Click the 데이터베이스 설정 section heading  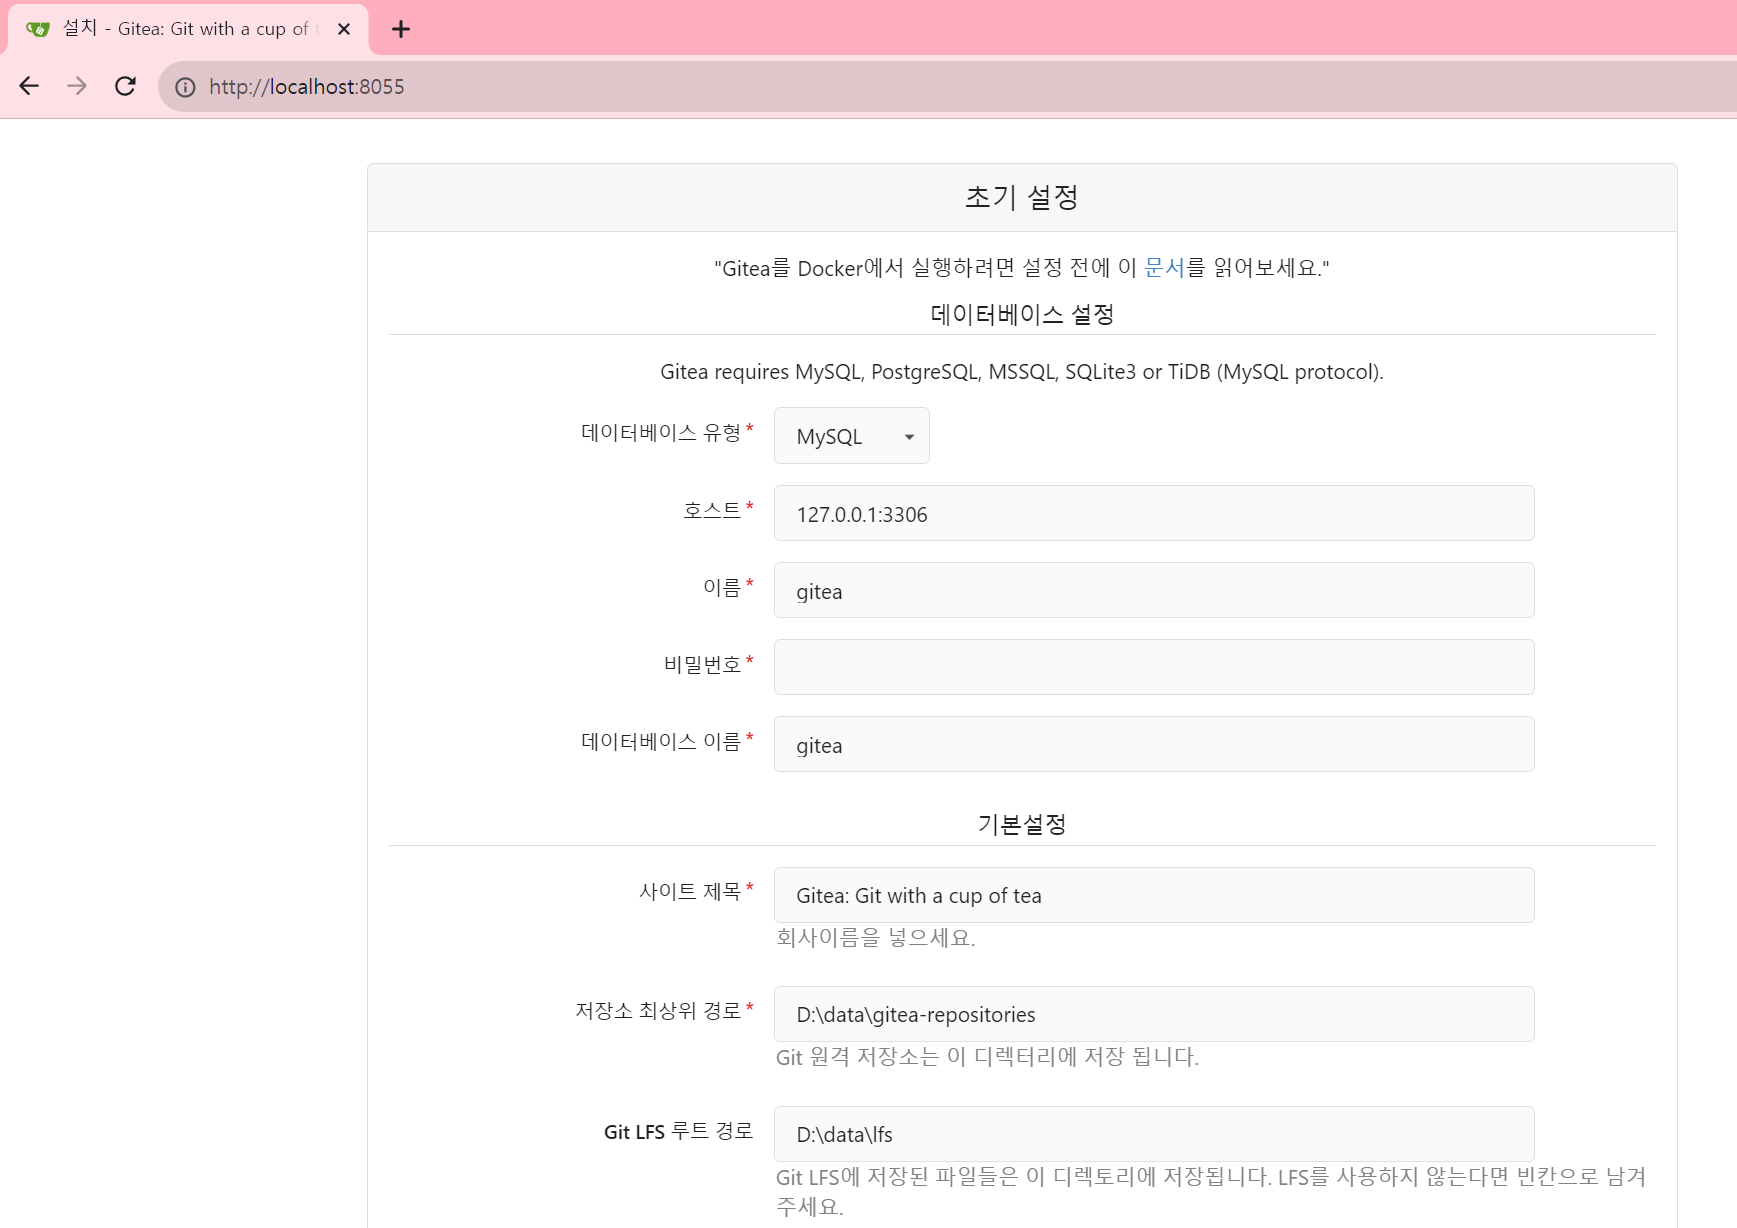[1022, 314]
